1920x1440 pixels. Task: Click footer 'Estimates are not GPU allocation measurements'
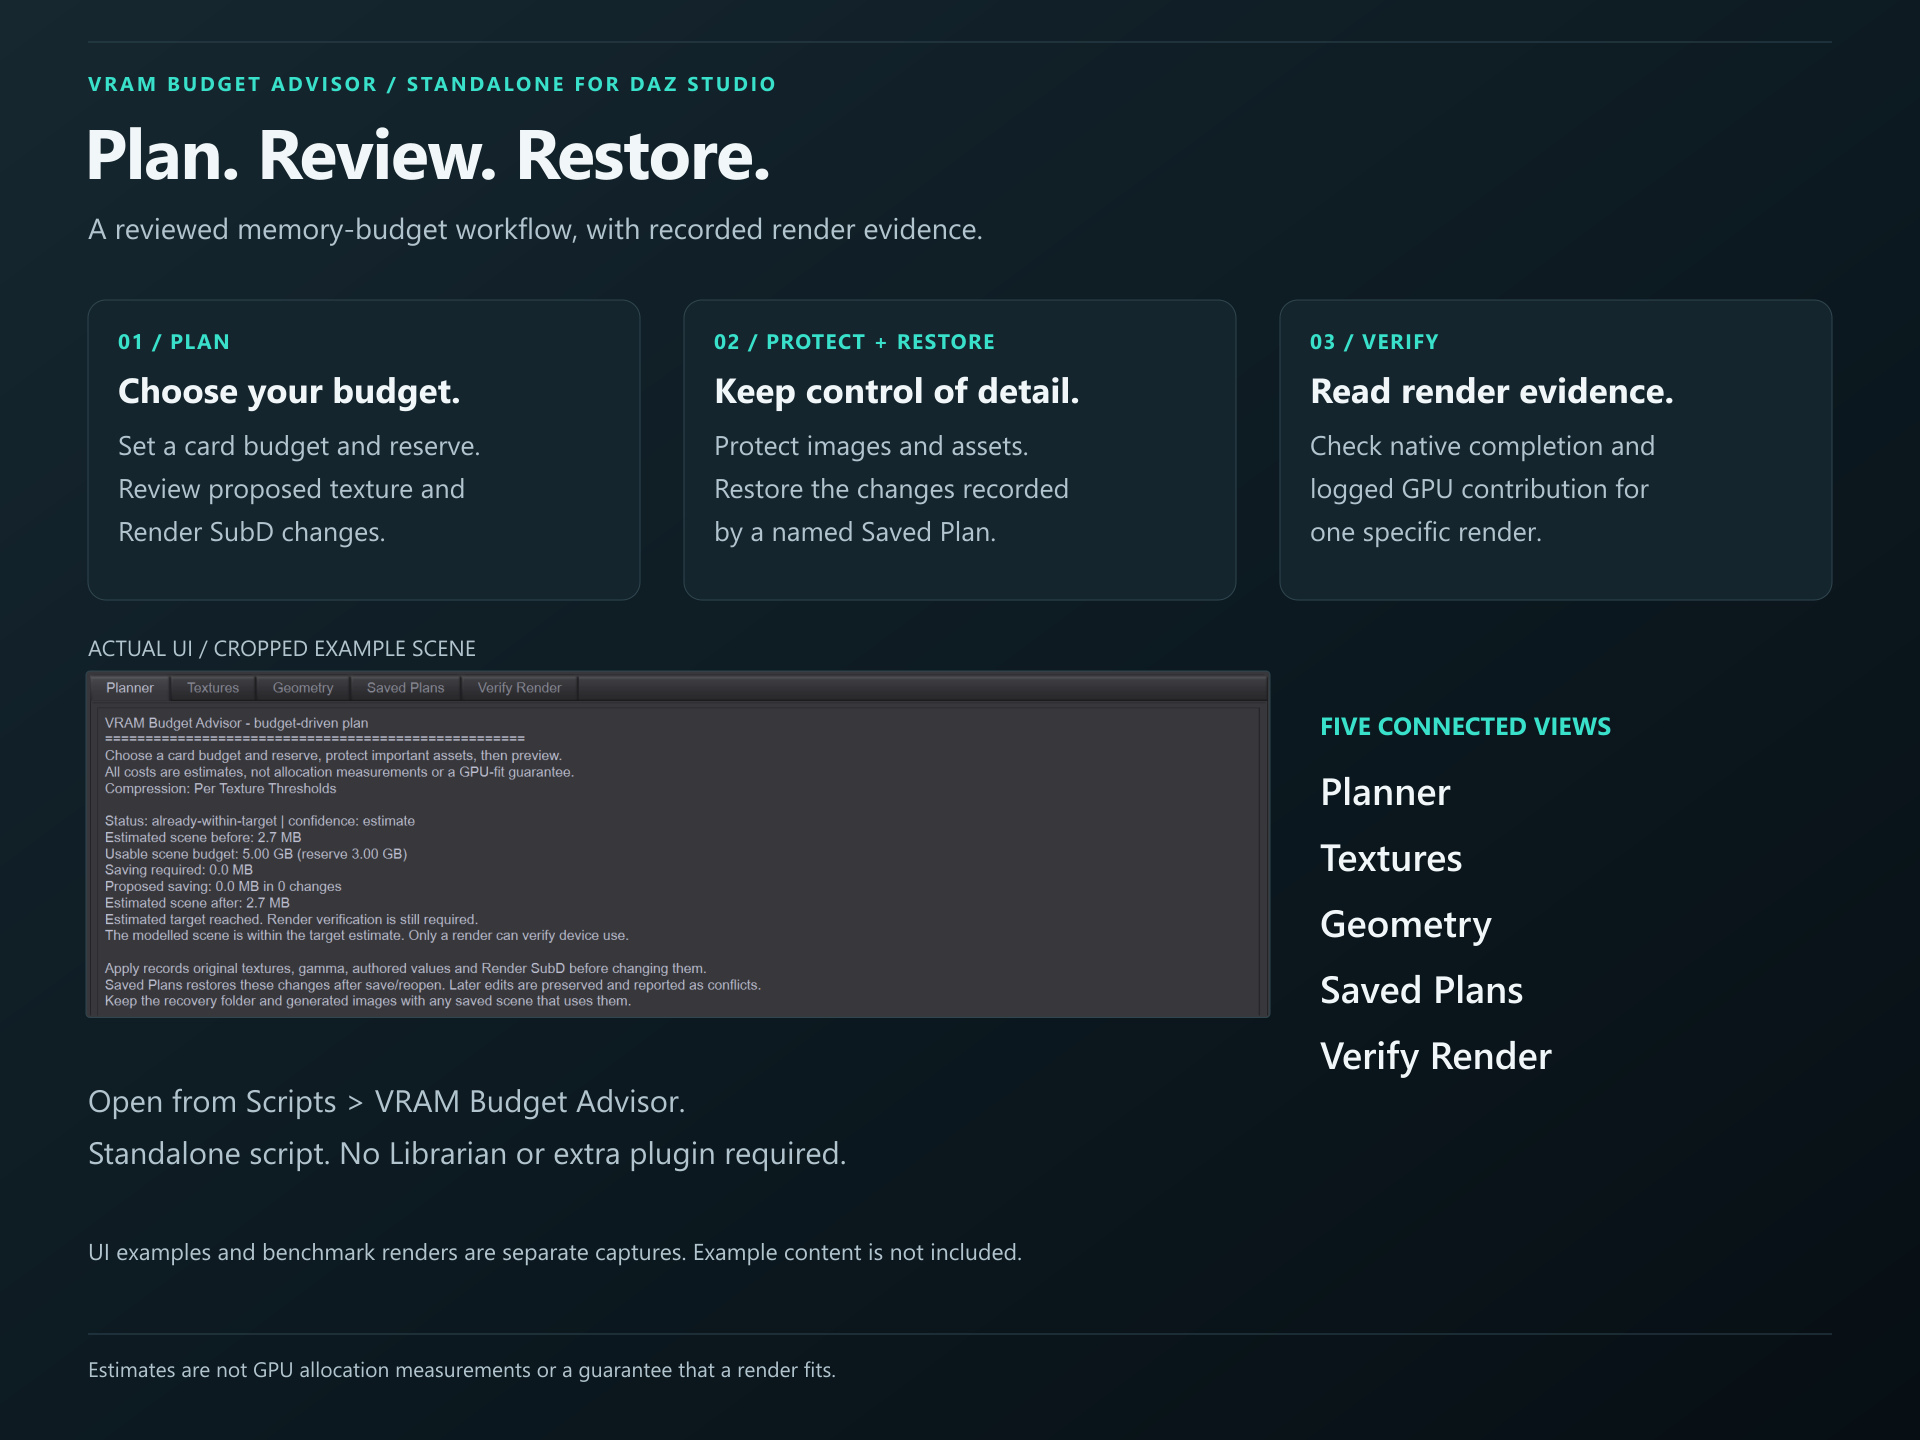(x=462, y=1371)
